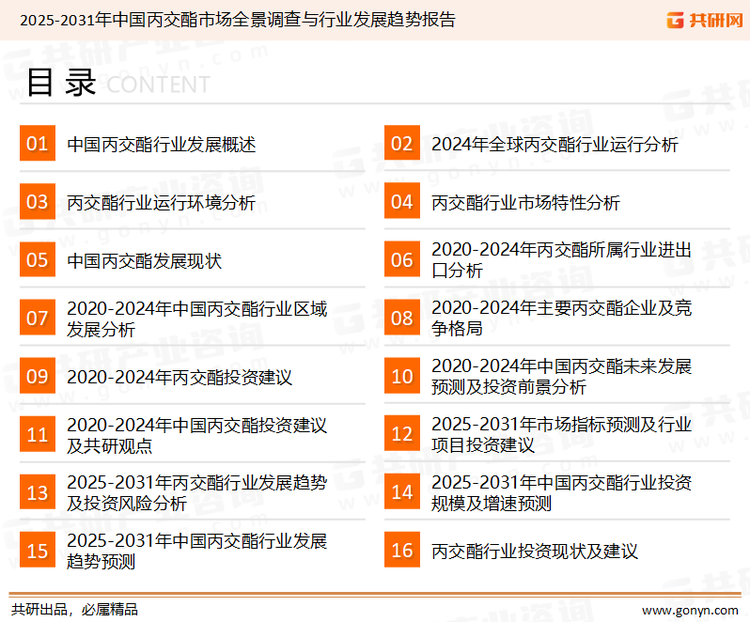Open chapter 2025-2031年市场指标预测及行业项目投资建议
Viewport: 750px width, 622px height.
(561, 434)
